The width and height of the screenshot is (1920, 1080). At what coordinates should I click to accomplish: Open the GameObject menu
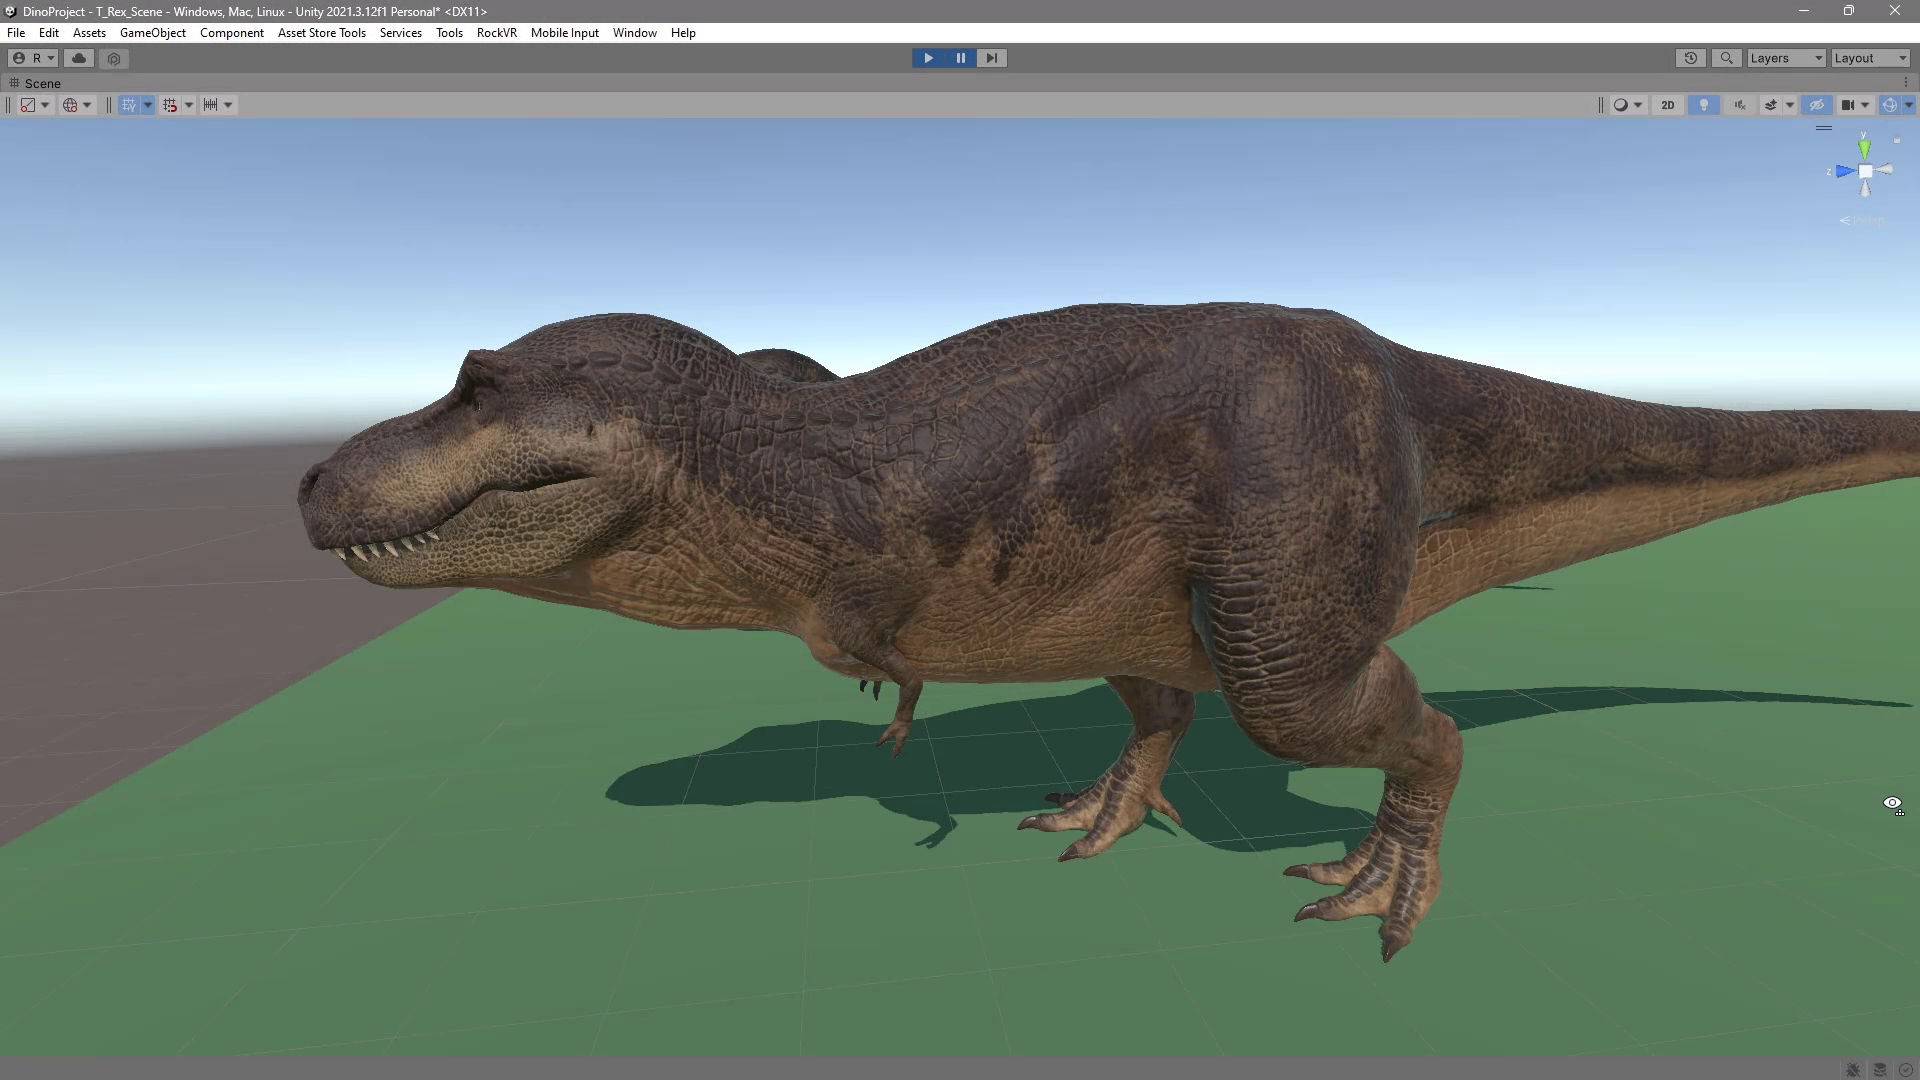(x=153, y=33)
